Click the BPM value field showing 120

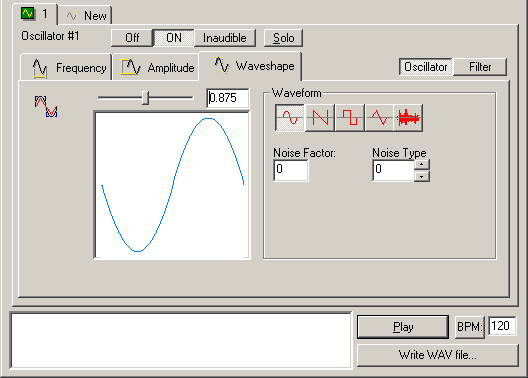502,326
